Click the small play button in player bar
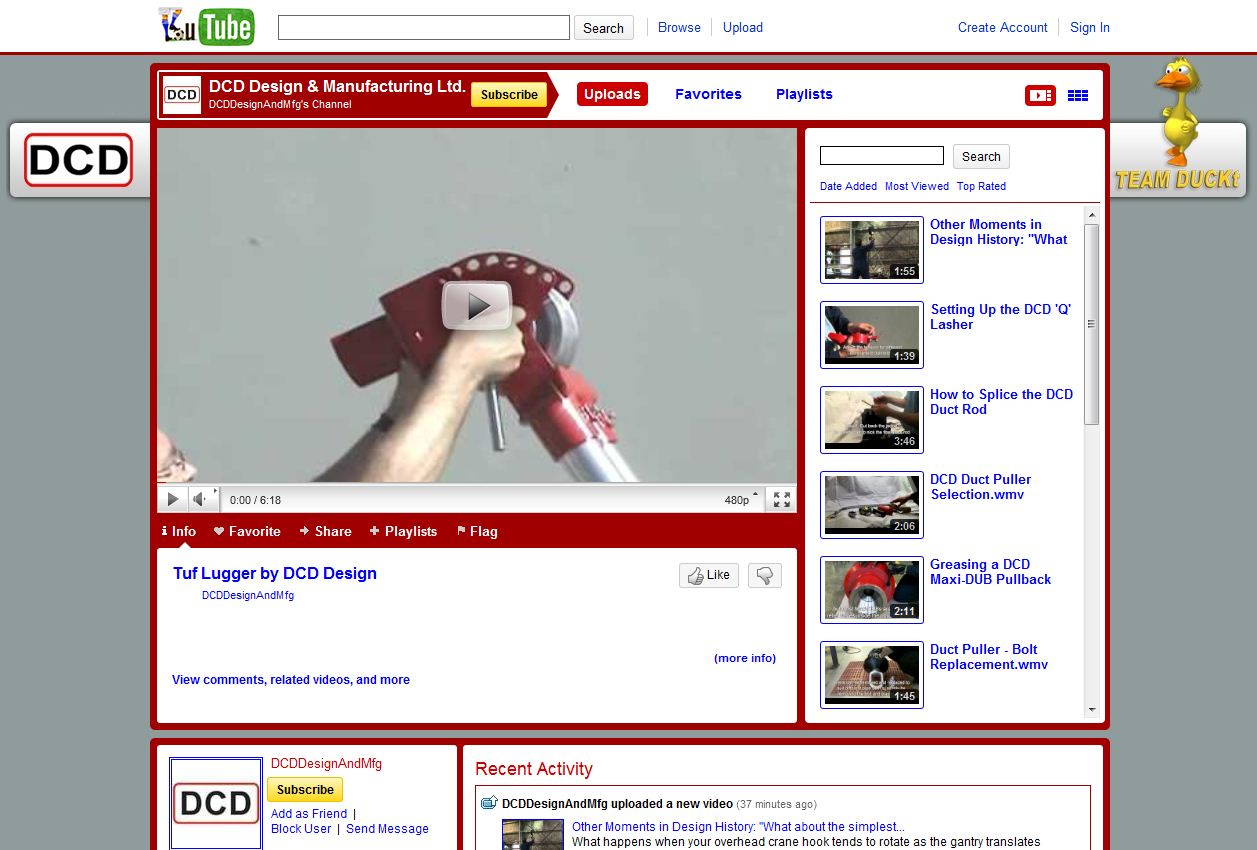 (x=172, y=499)
